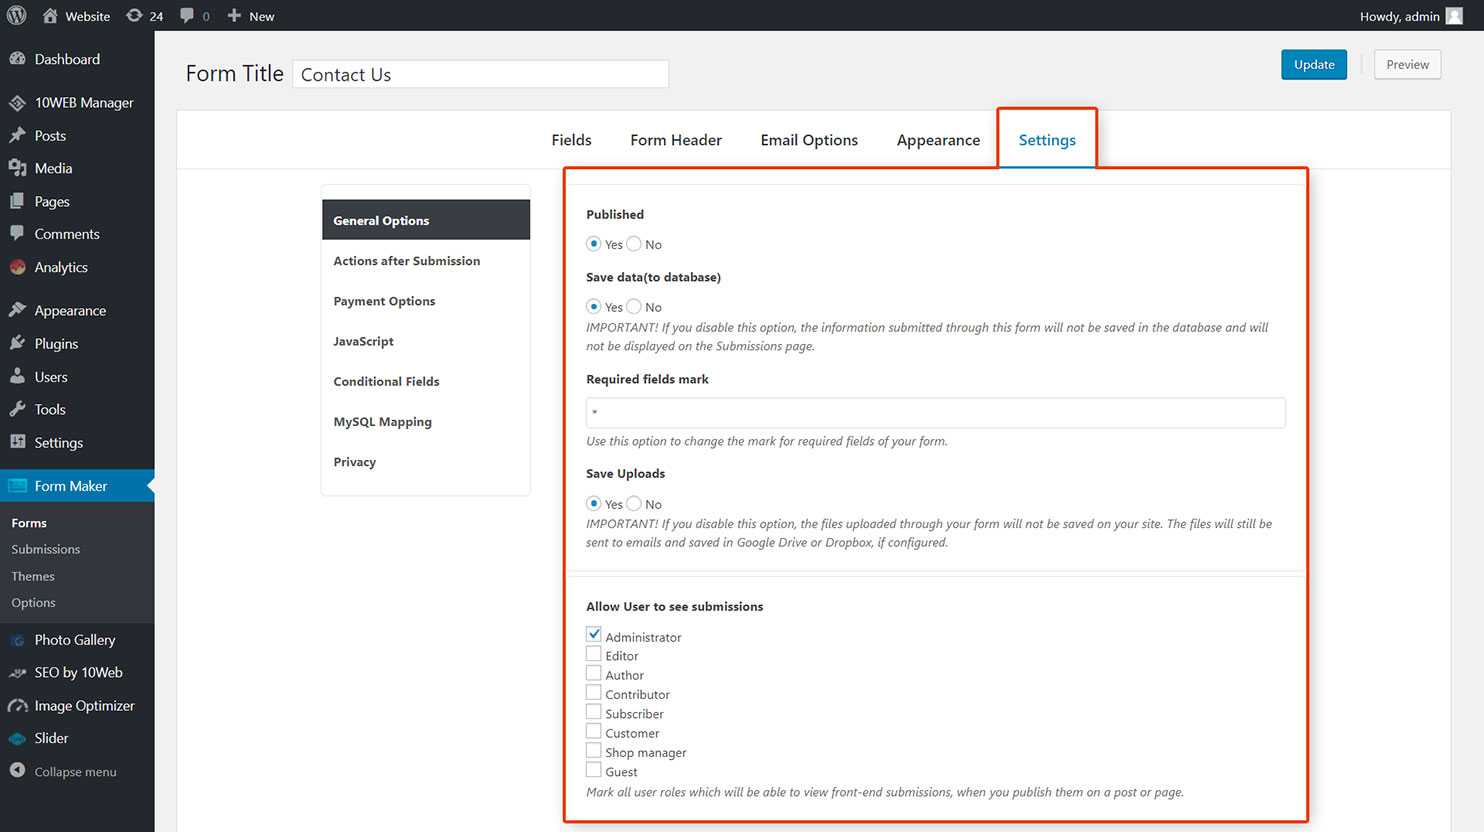This screenshot has width=1484, height=832.
Task: Set Published to No
Action: pos(634,243)
